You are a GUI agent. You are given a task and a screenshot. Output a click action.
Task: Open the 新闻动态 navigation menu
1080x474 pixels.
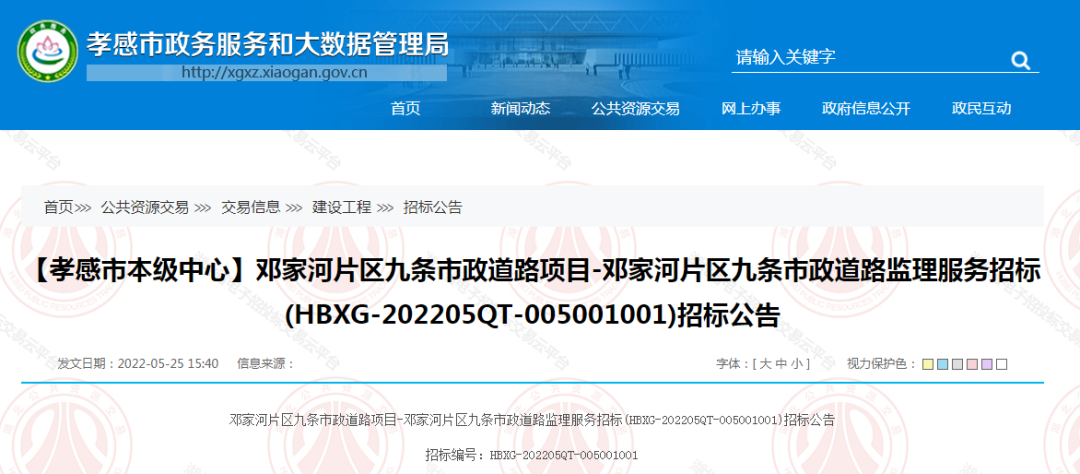(520, 109)
